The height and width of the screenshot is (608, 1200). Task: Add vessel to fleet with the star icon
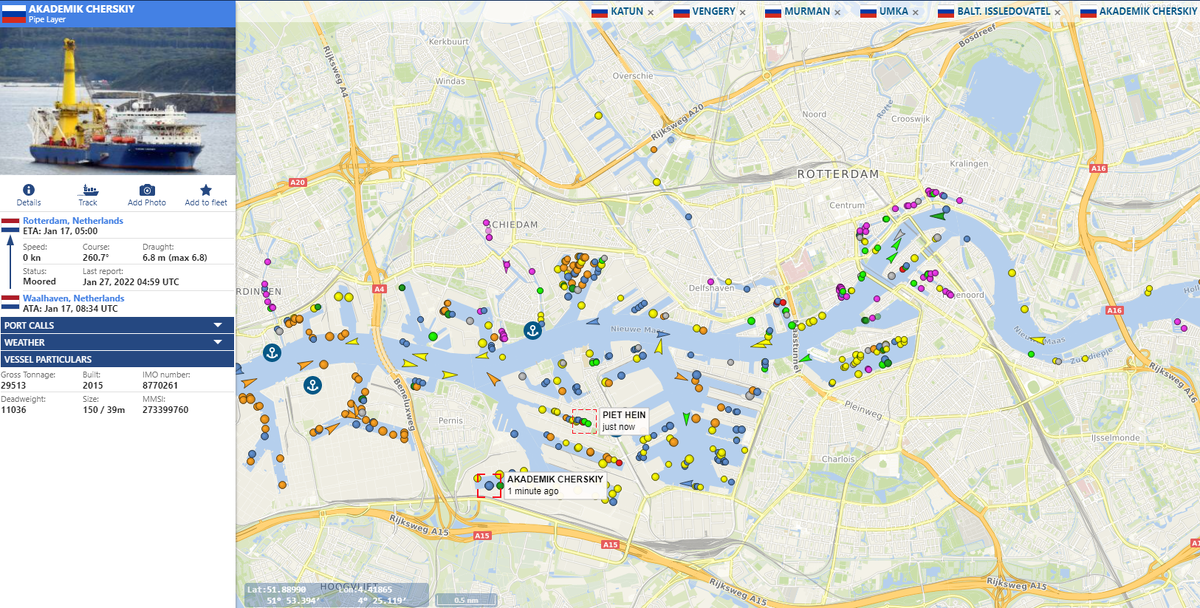(x=206, y=189)
